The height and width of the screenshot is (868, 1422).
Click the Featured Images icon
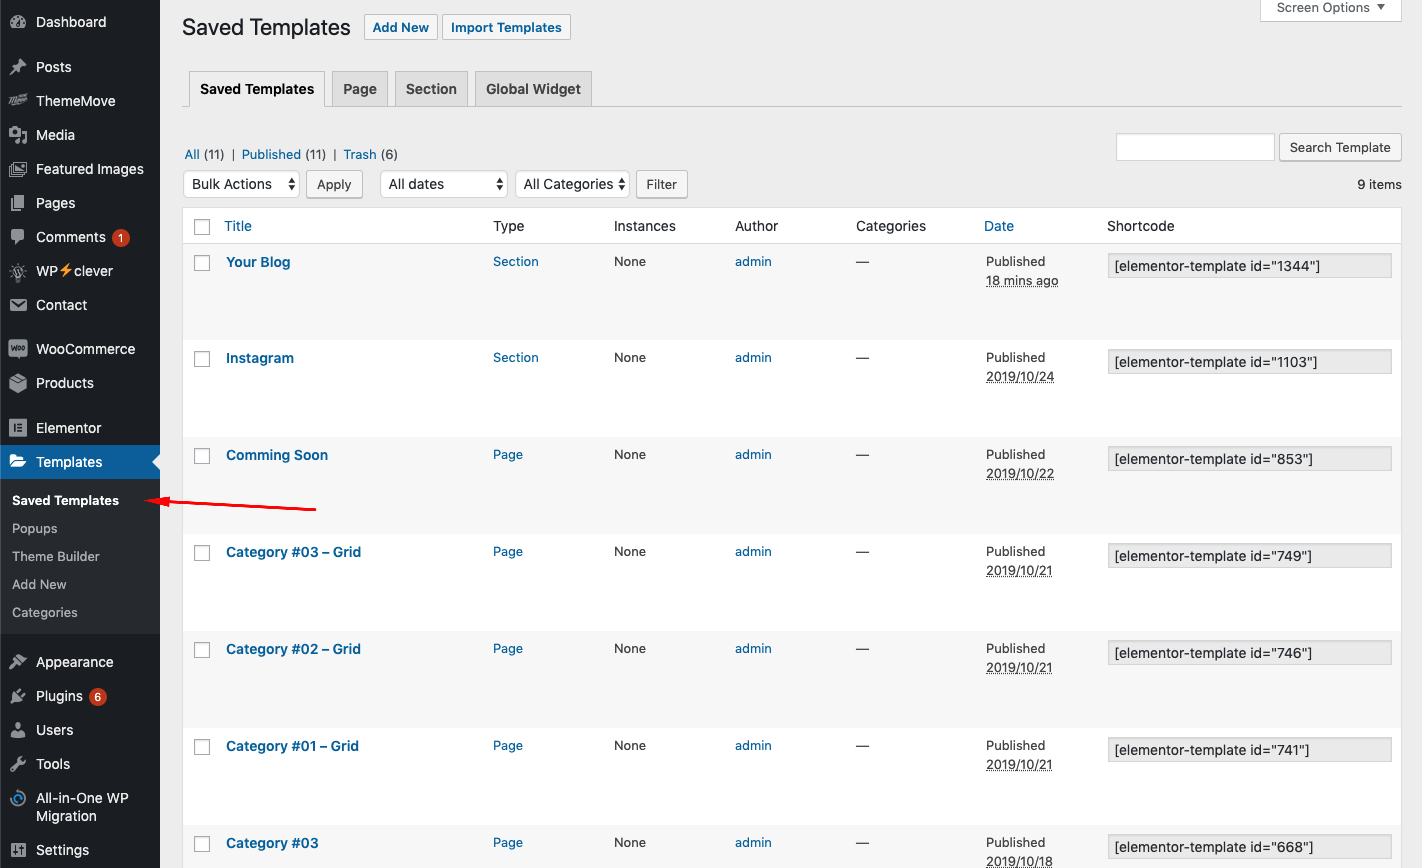point(18,169)
